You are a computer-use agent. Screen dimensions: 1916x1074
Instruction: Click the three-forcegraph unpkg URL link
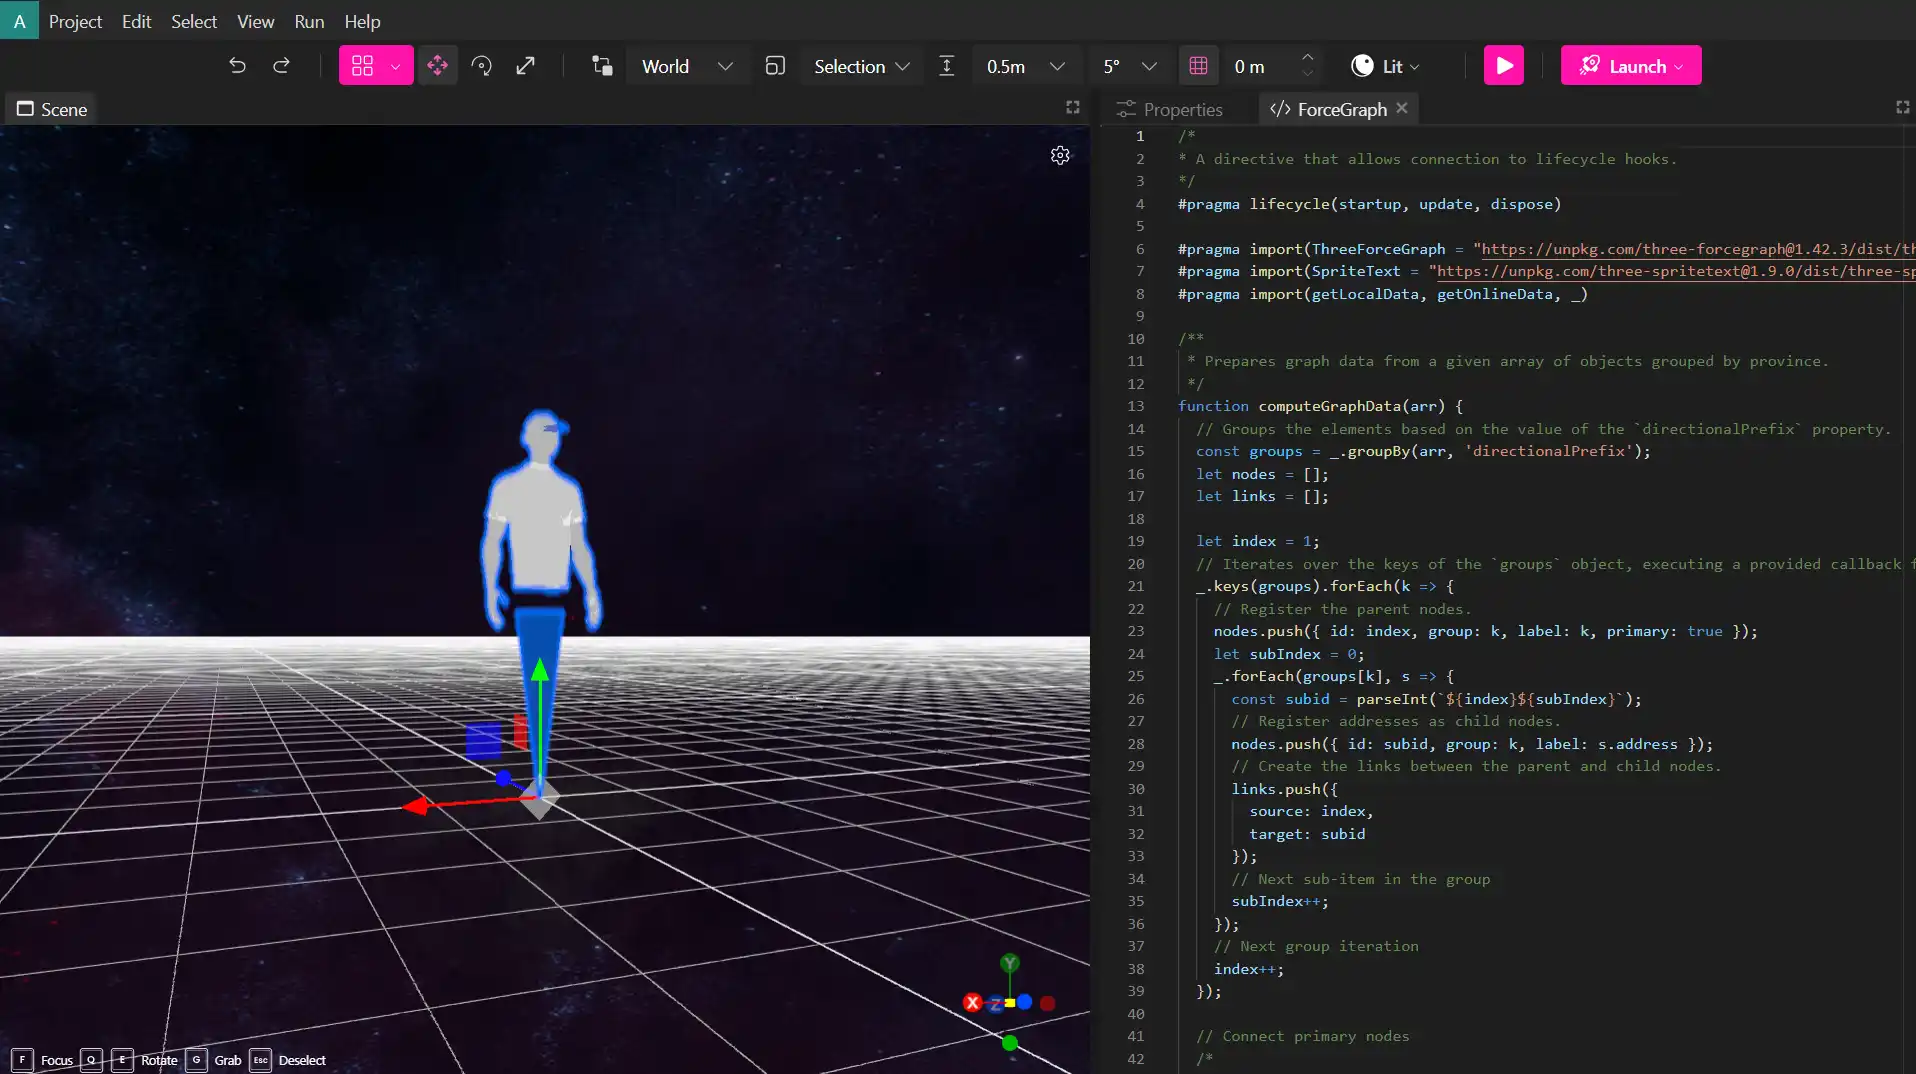tap(1698, 249)
